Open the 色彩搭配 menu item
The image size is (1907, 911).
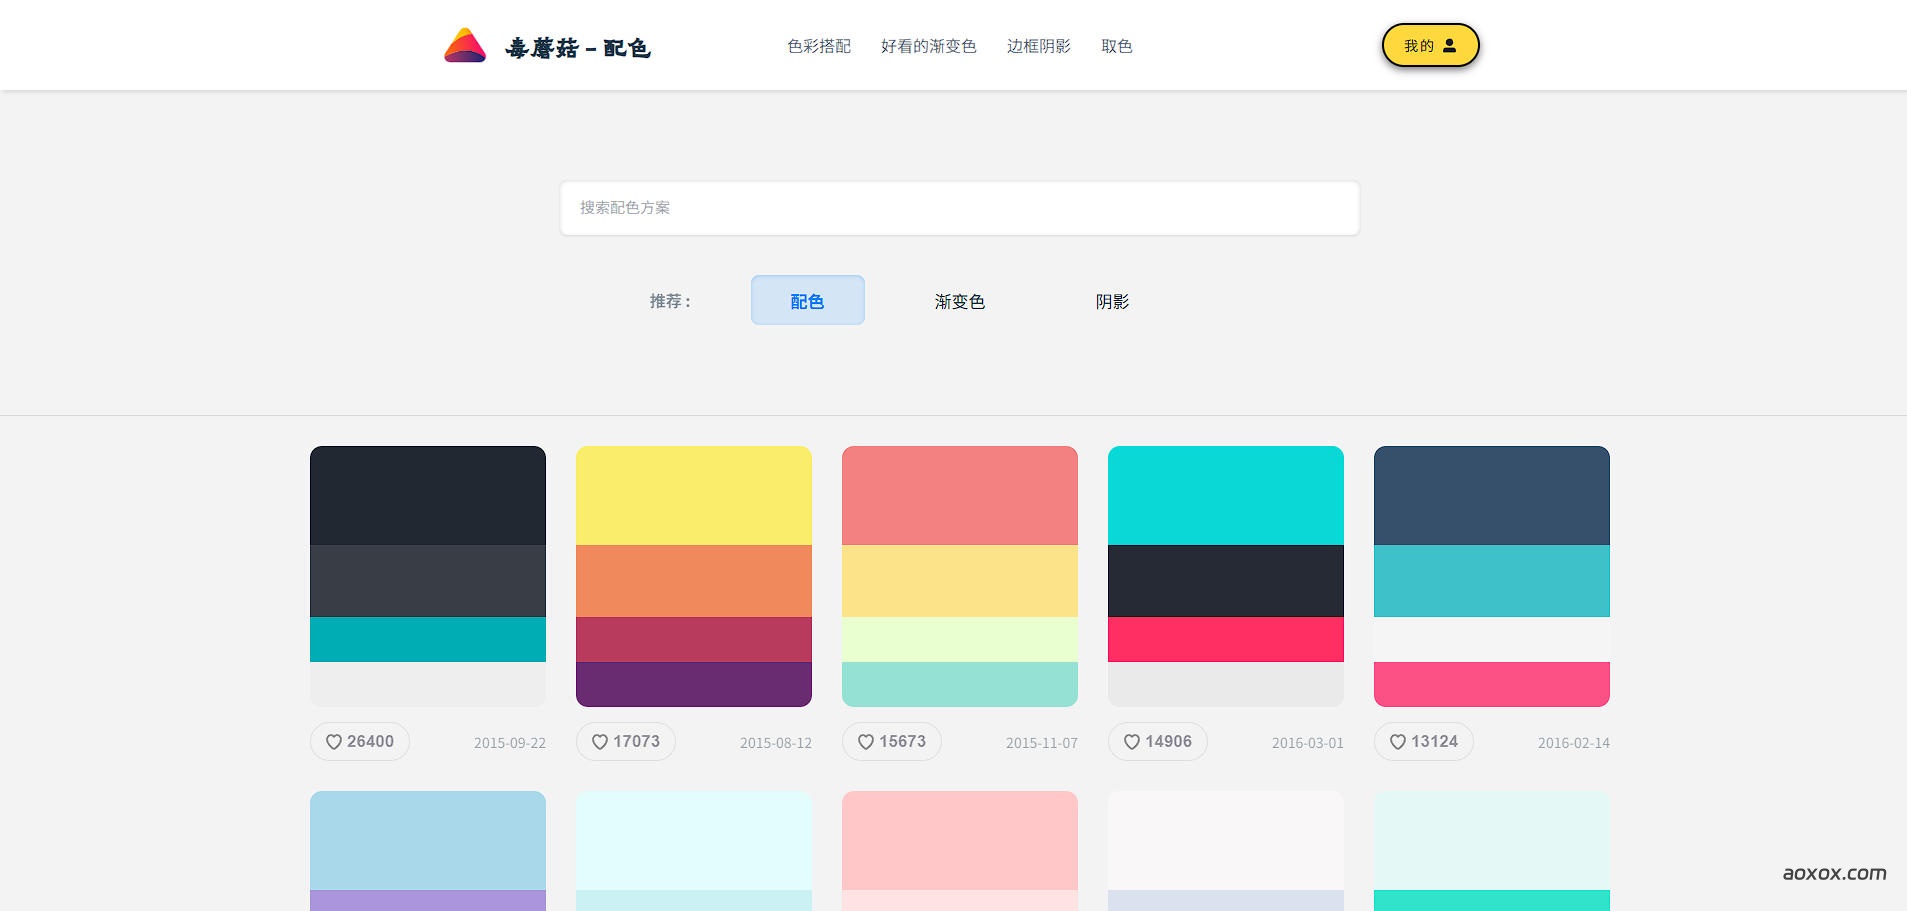(x=818, y=46)
